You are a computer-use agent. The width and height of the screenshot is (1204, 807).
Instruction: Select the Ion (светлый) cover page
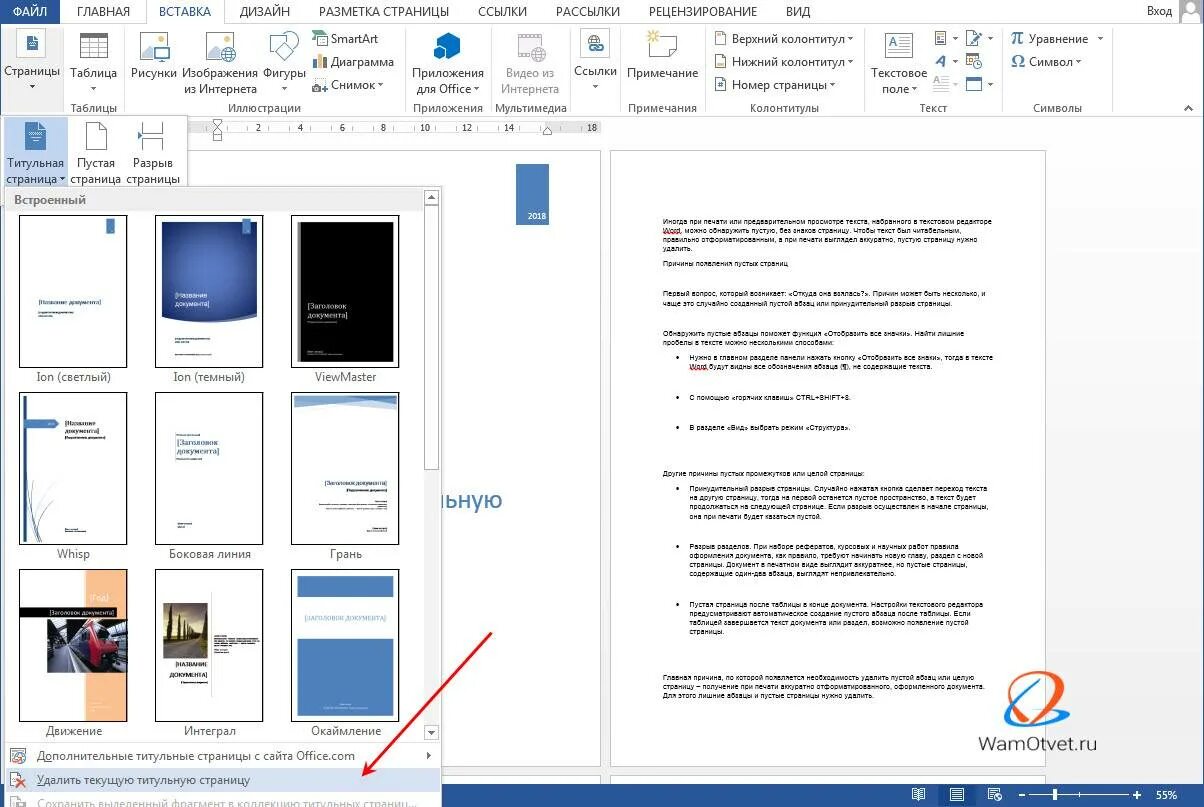73,300
